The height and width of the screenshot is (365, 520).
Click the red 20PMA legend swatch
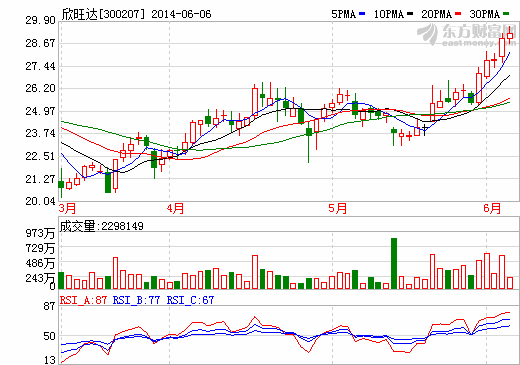pyautogui.click(x=458, y=14)
